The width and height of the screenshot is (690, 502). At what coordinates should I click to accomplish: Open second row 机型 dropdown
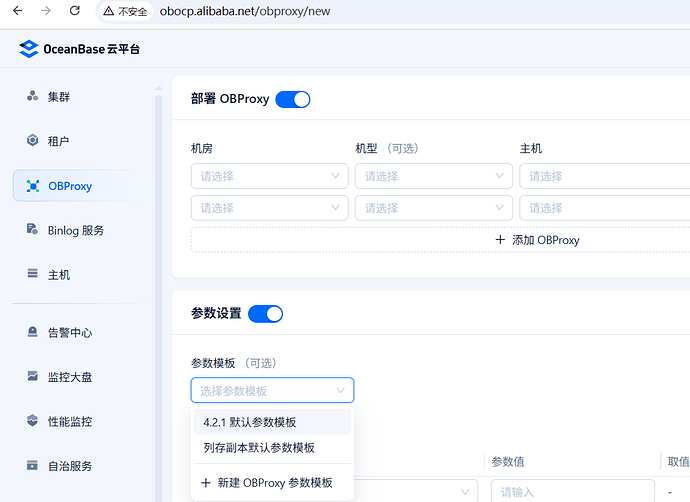coord(434,208)
